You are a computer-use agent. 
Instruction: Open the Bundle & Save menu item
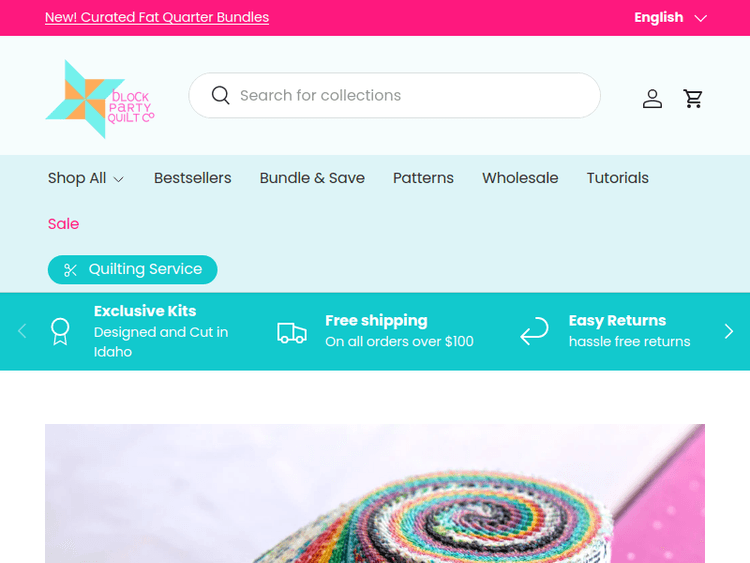click(x=312, y=178)
